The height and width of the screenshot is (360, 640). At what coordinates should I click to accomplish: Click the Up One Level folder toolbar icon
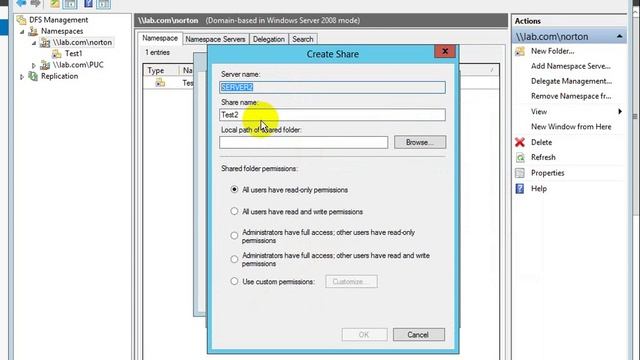(54, 4)
